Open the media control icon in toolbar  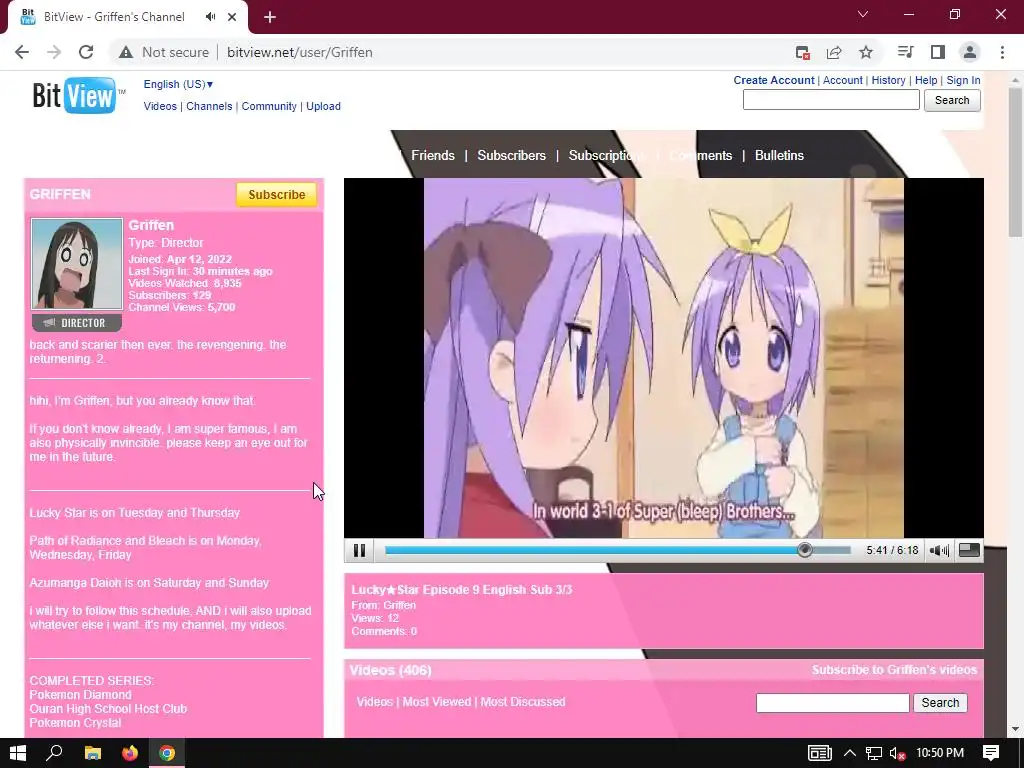[905, 52]
